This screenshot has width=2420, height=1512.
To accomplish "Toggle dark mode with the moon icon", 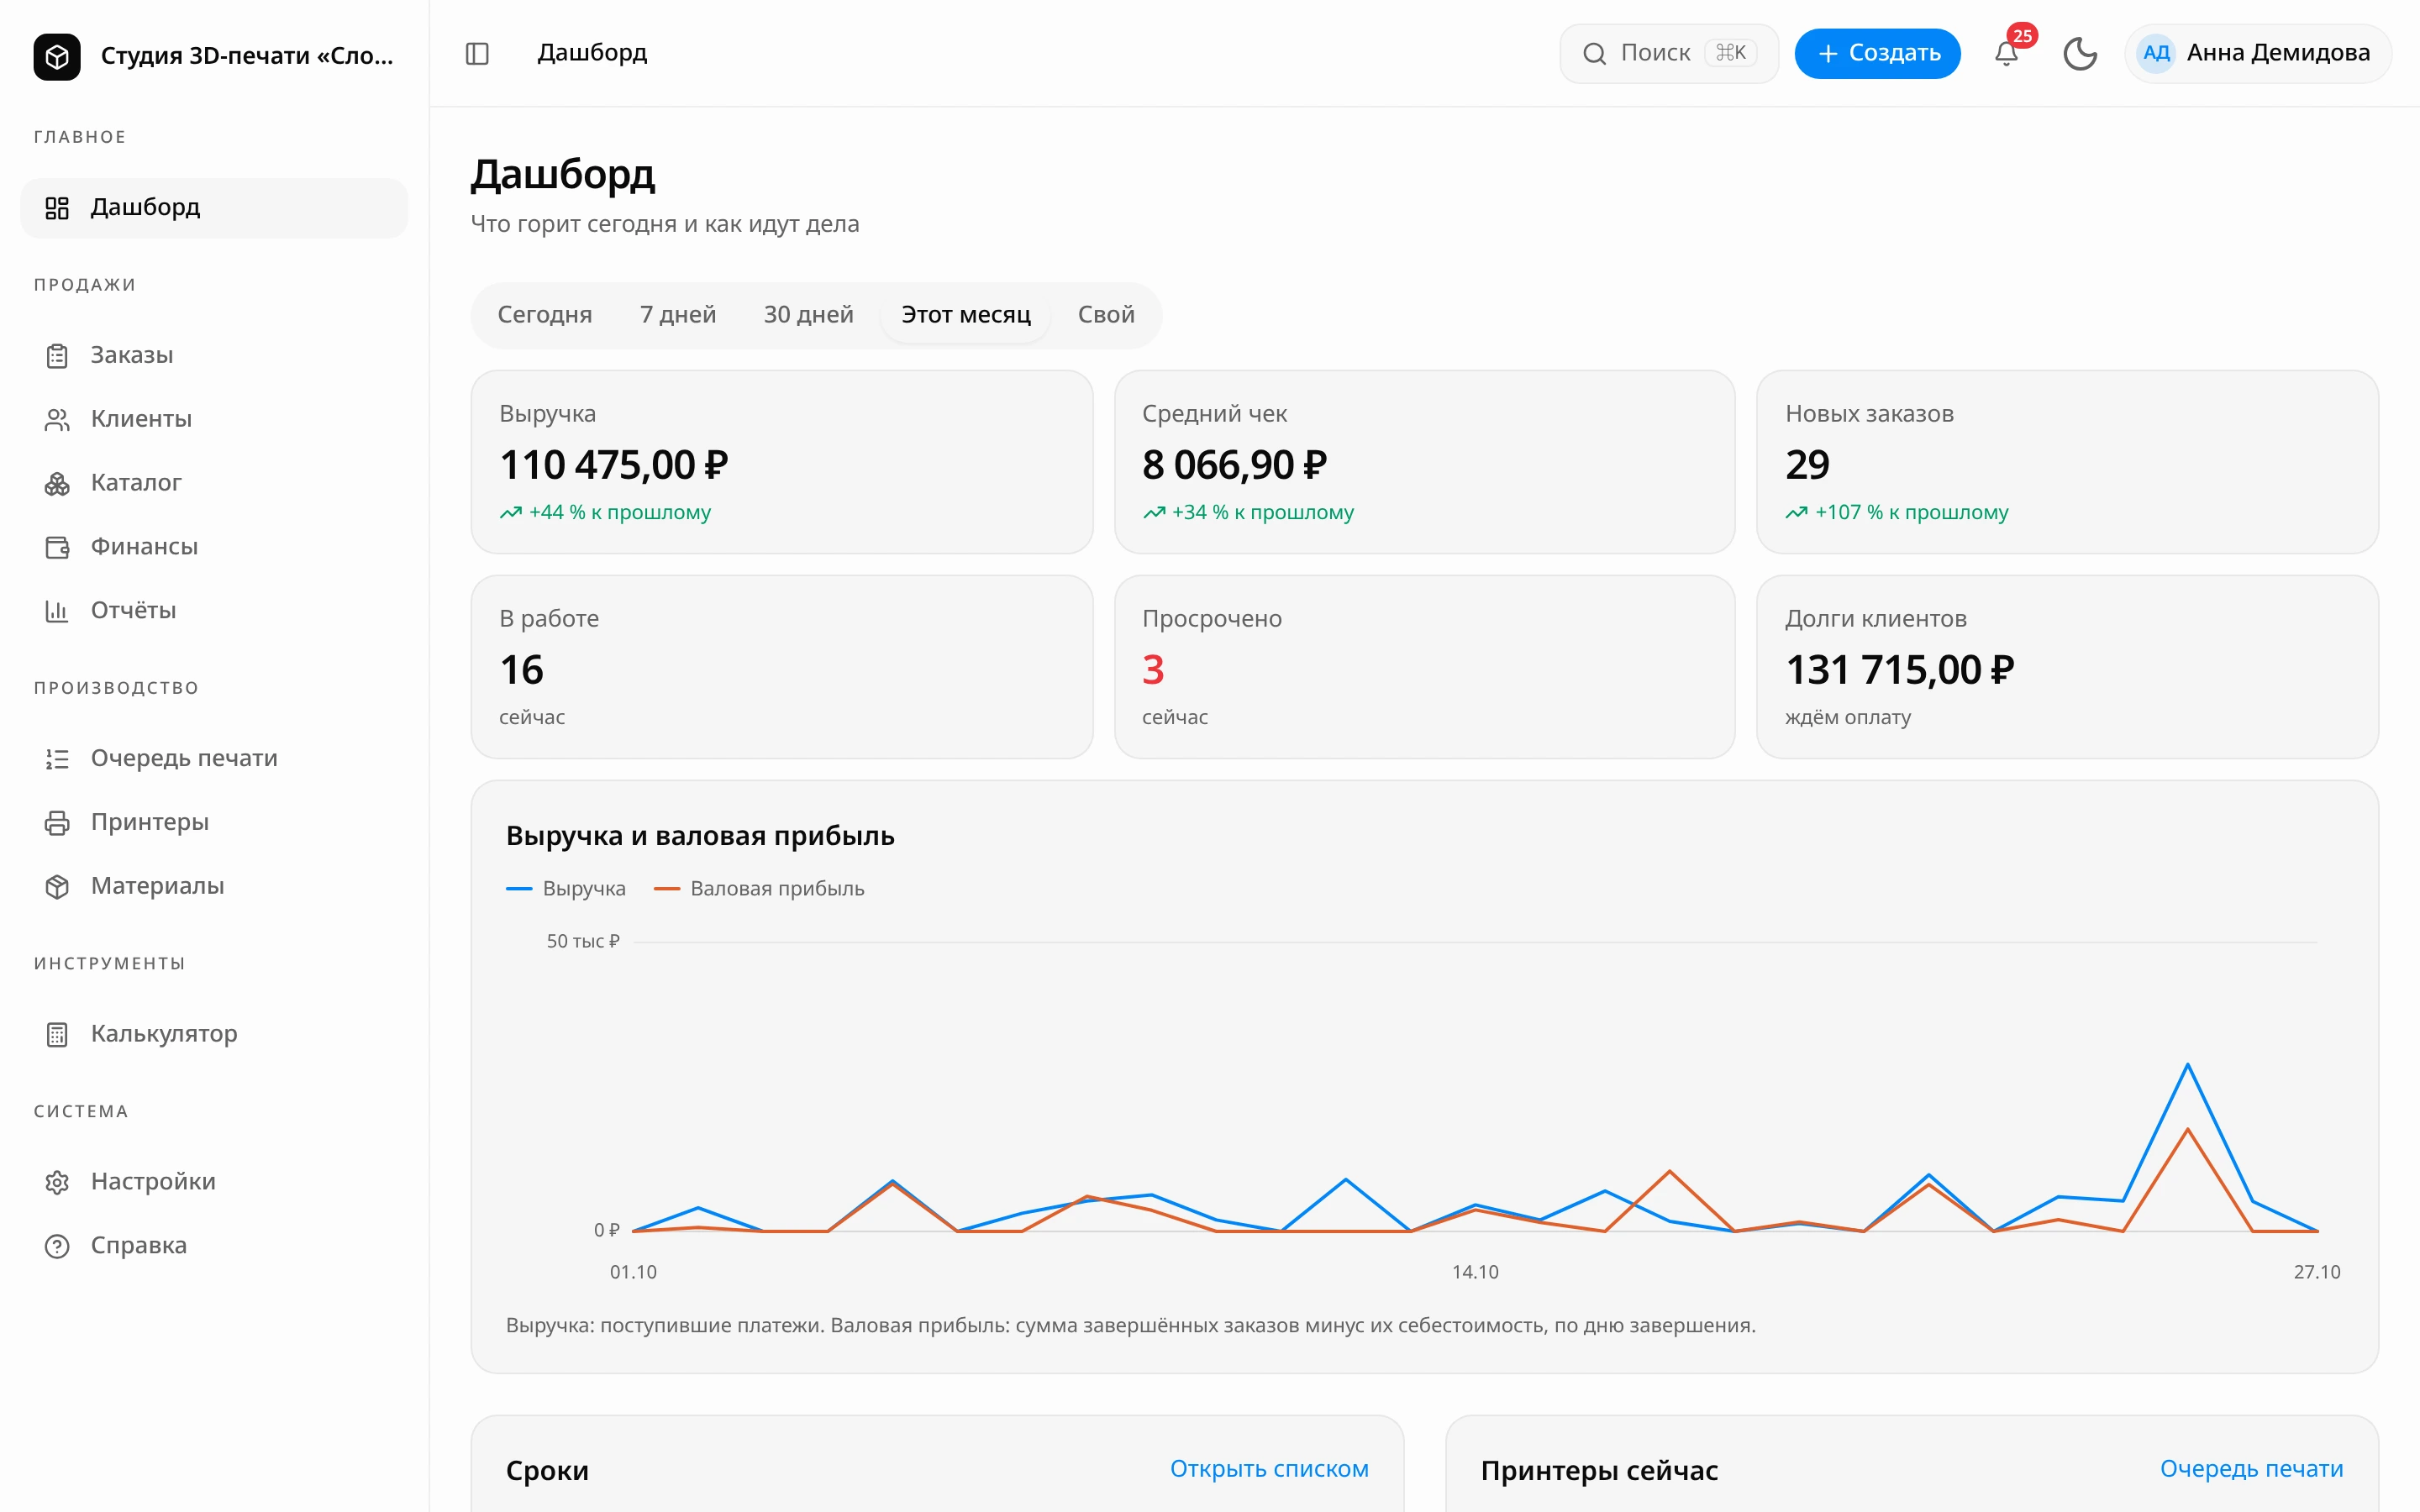I will tap(2080, 53).
